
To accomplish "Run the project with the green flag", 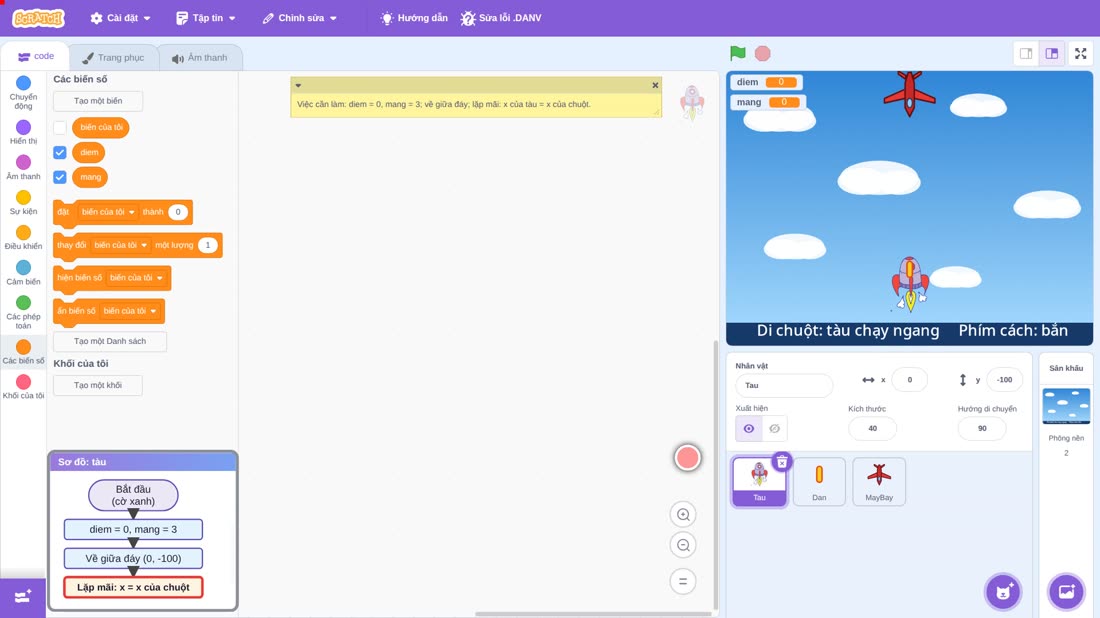I will coord(737,53).
